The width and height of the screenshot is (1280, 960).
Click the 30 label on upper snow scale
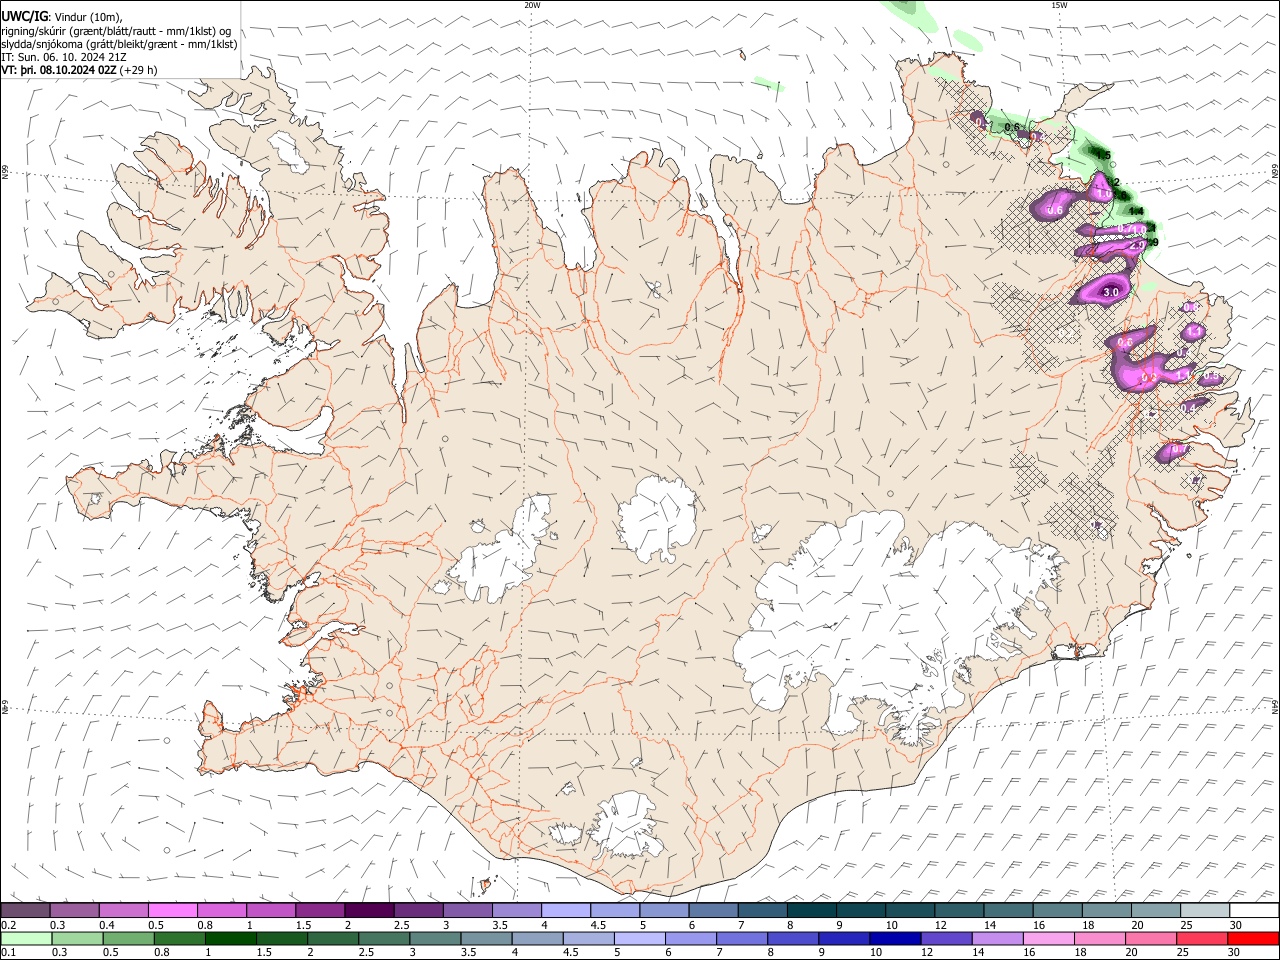tap(1236, 925)
